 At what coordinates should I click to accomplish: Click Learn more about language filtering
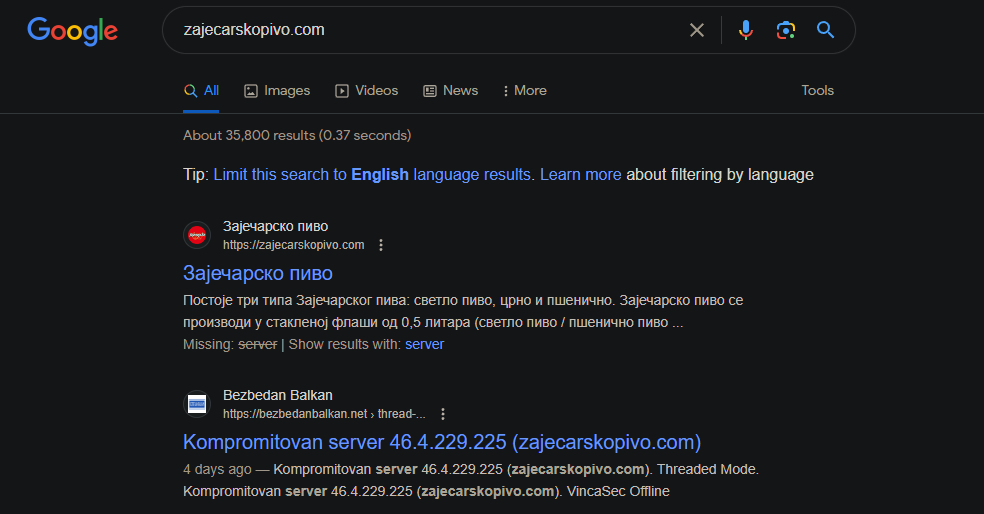point(580,174)
